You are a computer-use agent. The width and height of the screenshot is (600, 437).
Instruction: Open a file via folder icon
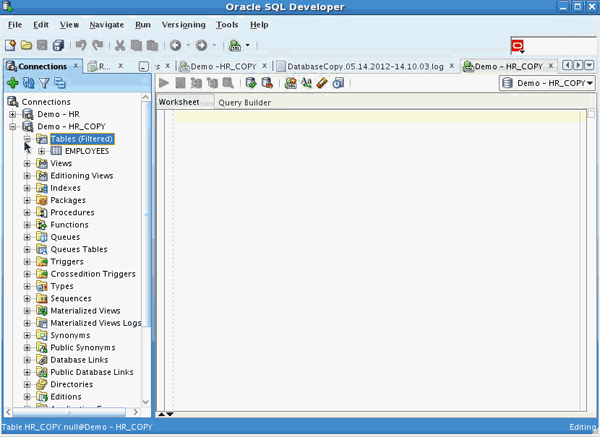pyautogui.click(x=26, y=45)
